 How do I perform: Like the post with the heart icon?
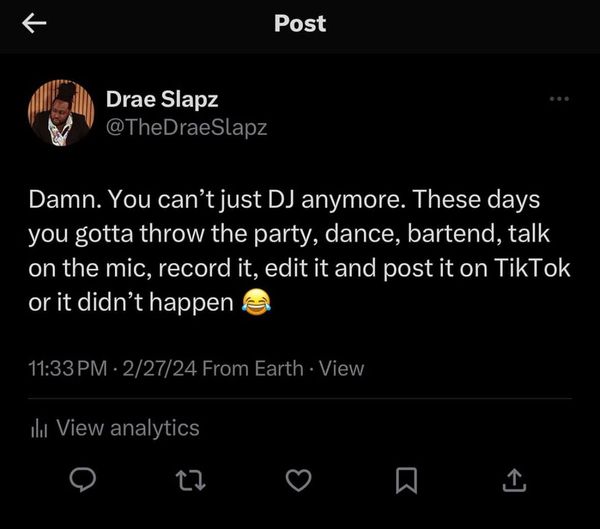tap(298, 482)
